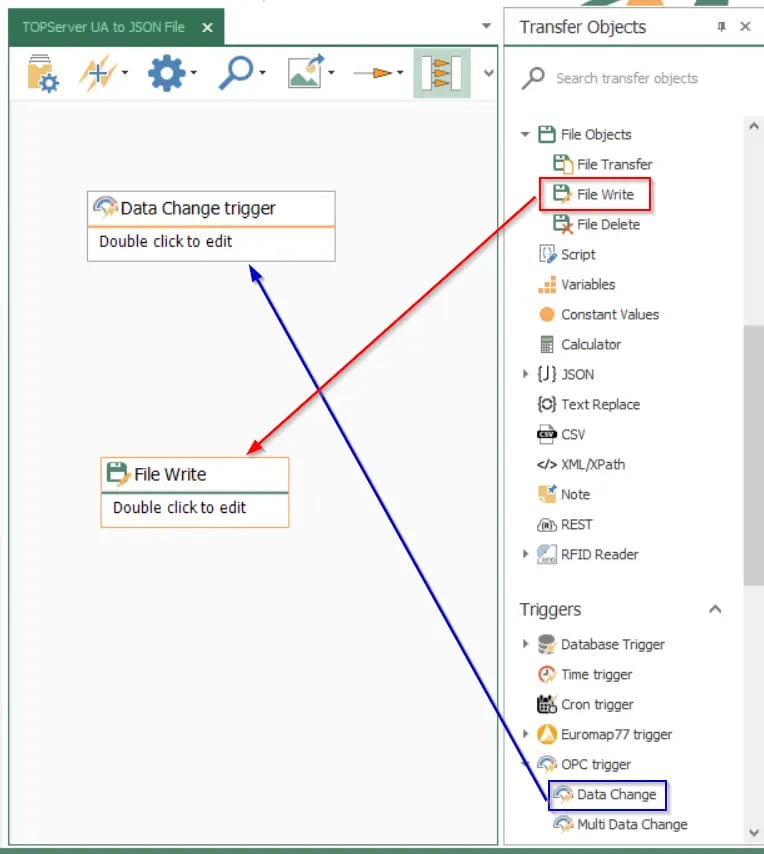Screen dimensions: 764x854
Task: Expand the RFID Reader node
Action: [x=525, y=554]
